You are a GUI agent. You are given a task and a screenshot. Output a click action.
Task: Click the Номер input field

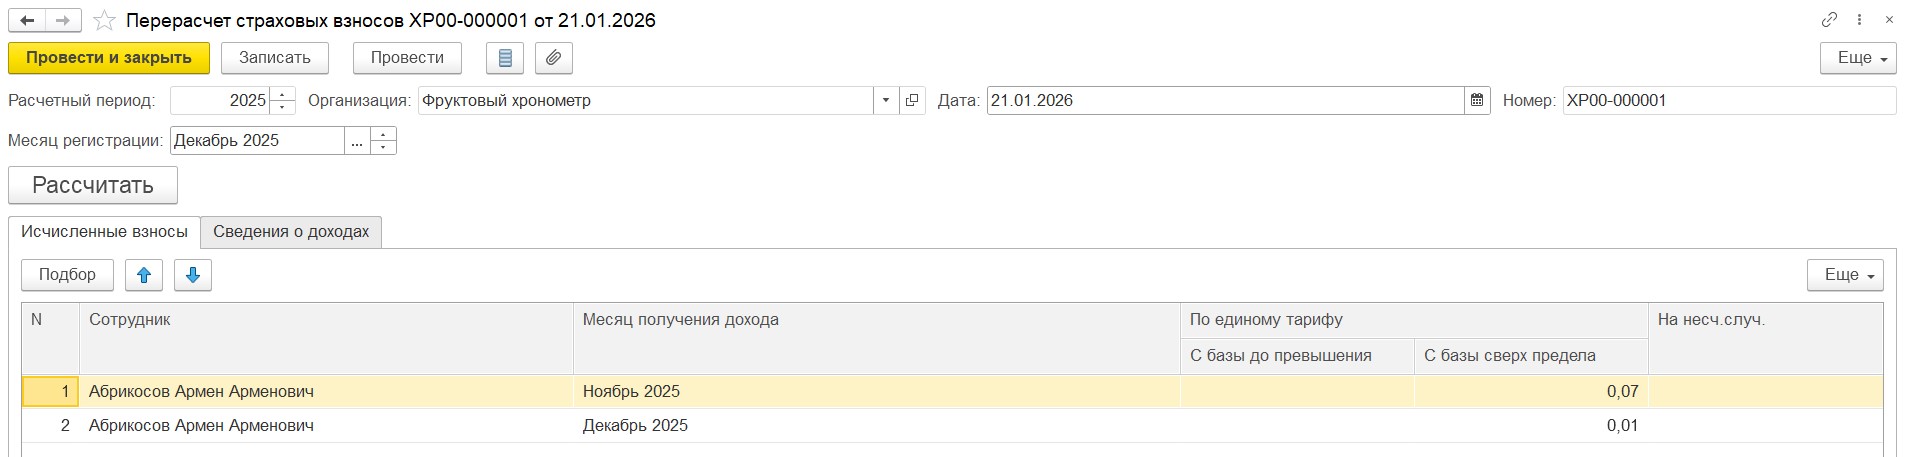tap(1728, 100)
